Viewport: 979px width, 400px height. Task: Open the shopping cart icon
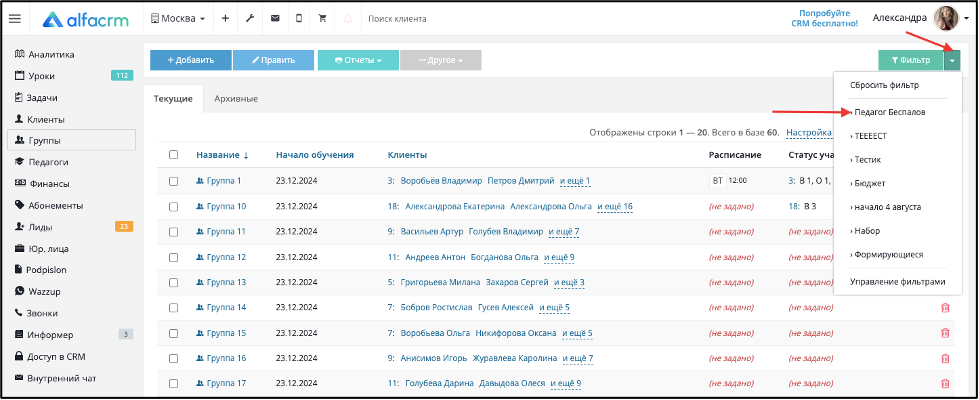[x=323, y=19]
